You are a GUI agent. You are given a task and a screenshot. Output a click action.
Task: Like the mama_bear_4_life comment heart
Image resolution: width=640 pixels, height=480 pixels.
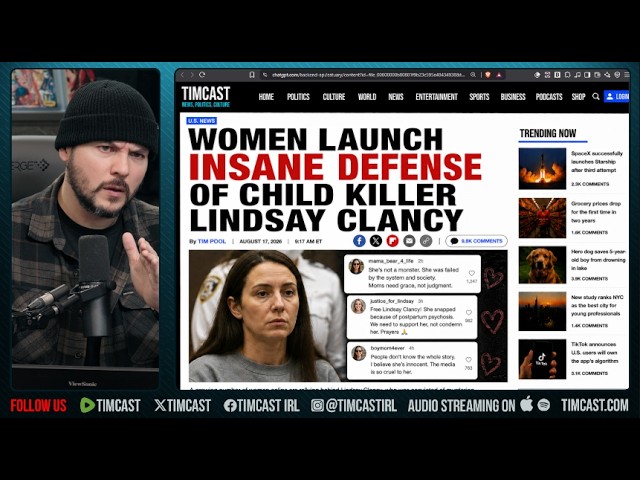click(472, 273)
